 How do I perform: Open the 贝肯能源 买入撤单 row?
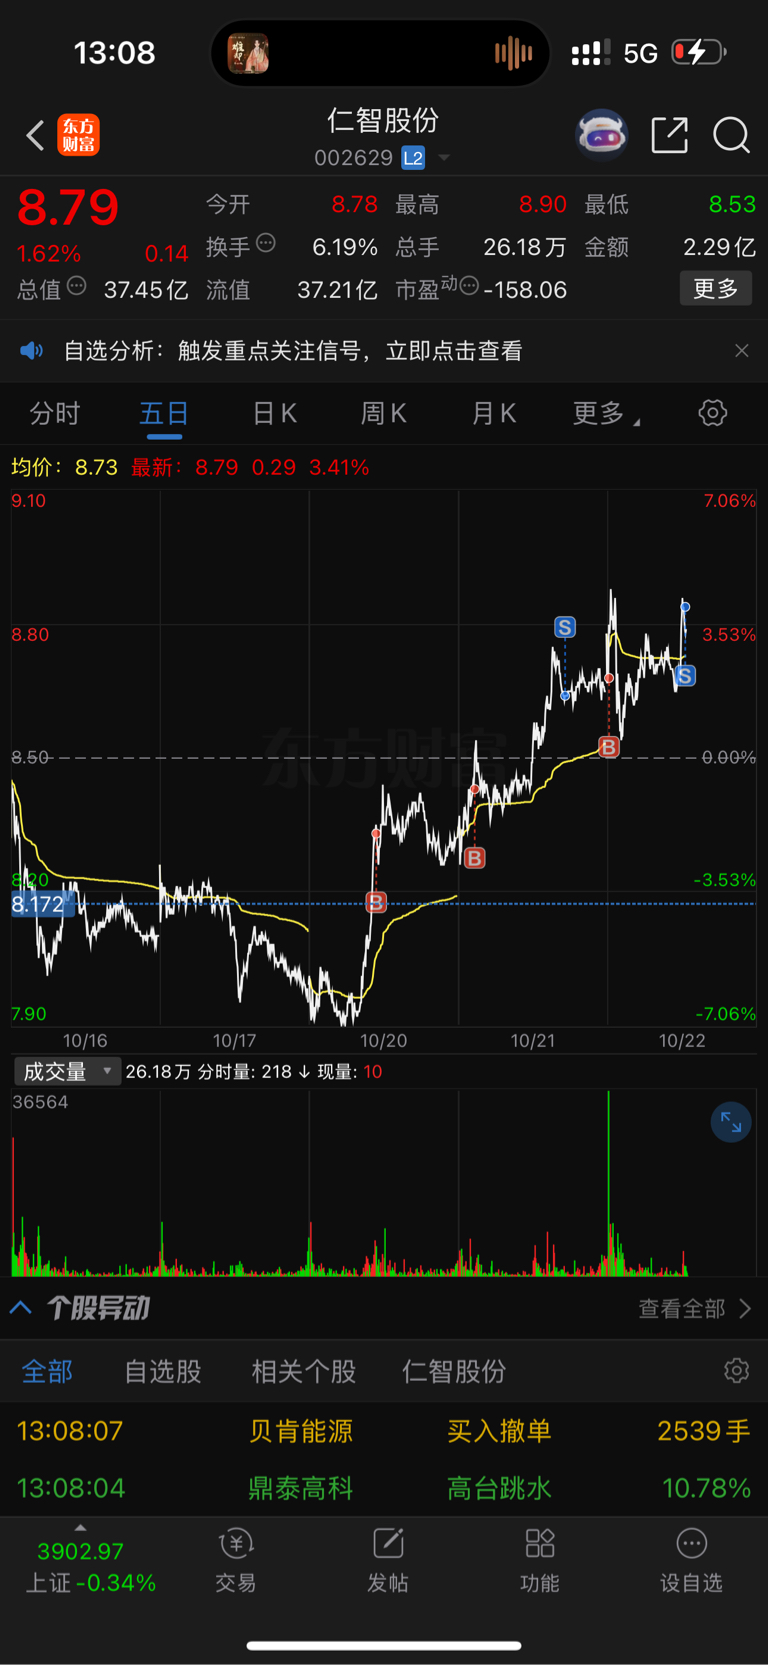384,1431
